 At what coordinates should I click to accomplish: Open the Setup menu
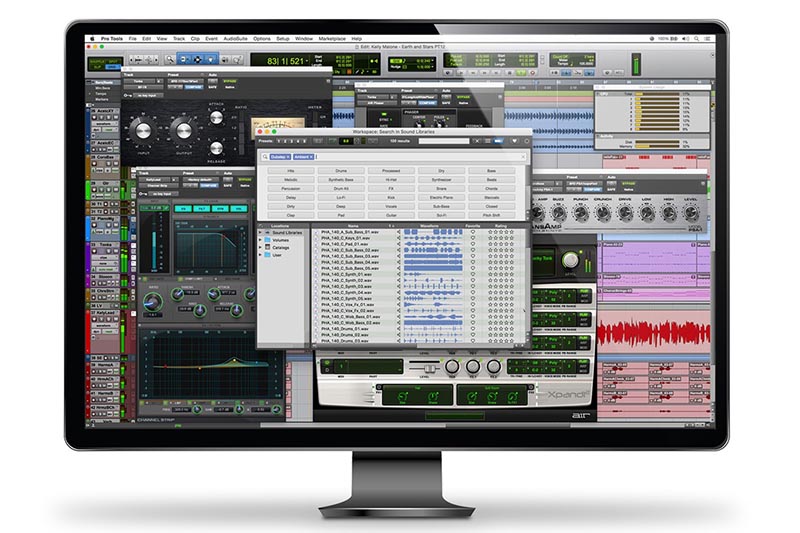283,39
